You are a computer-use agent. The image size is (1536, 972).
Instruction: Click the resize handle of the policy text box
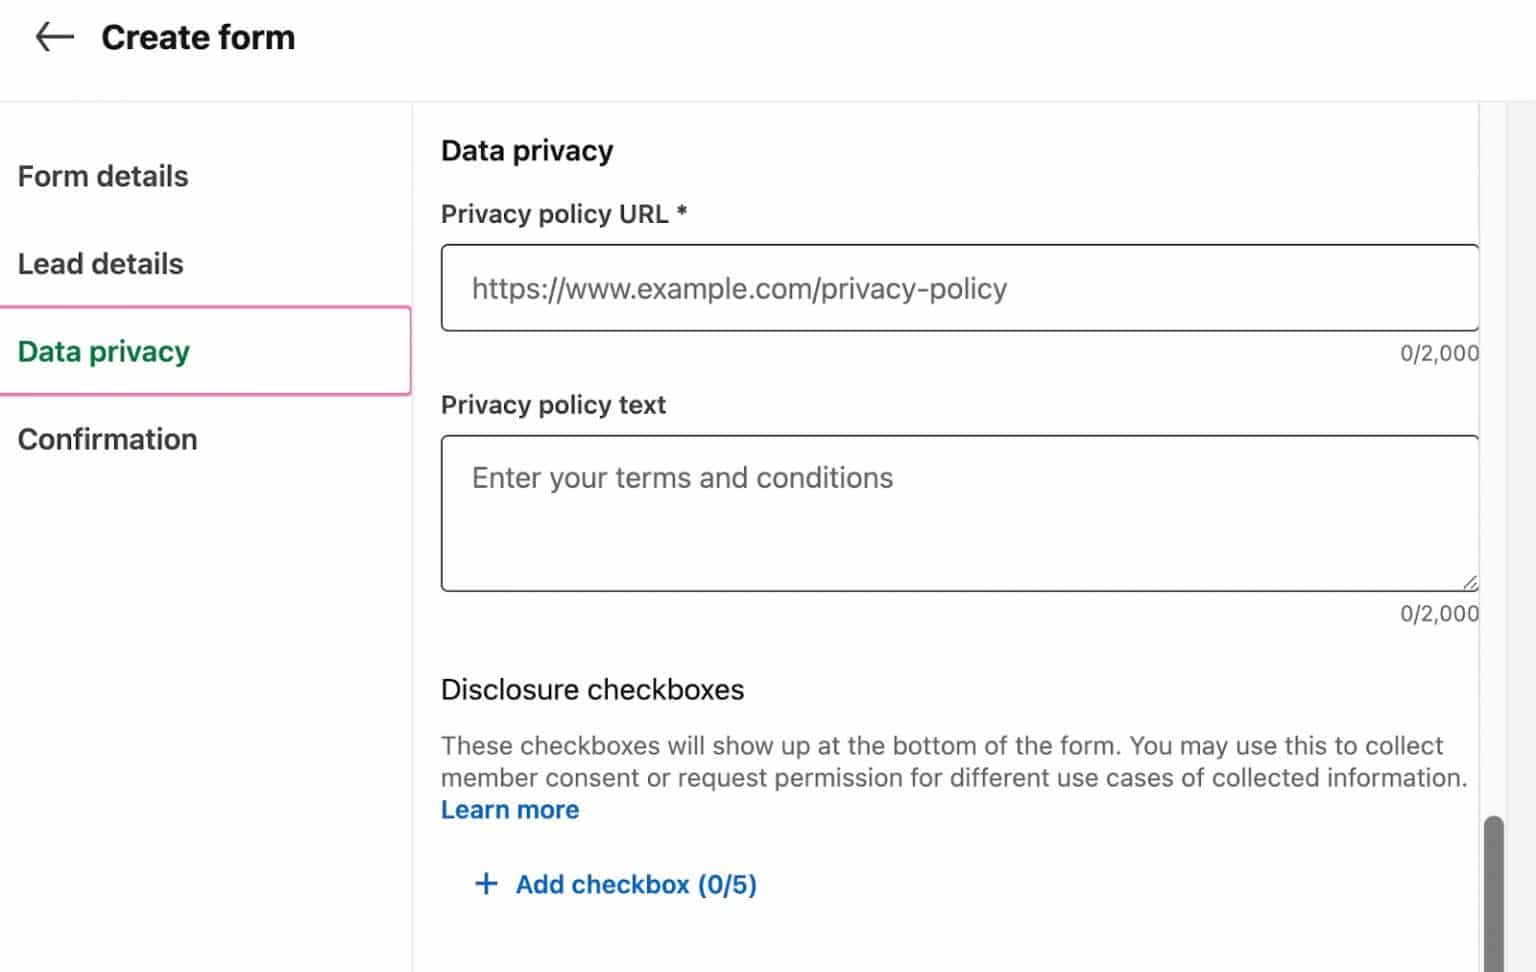1470,580
